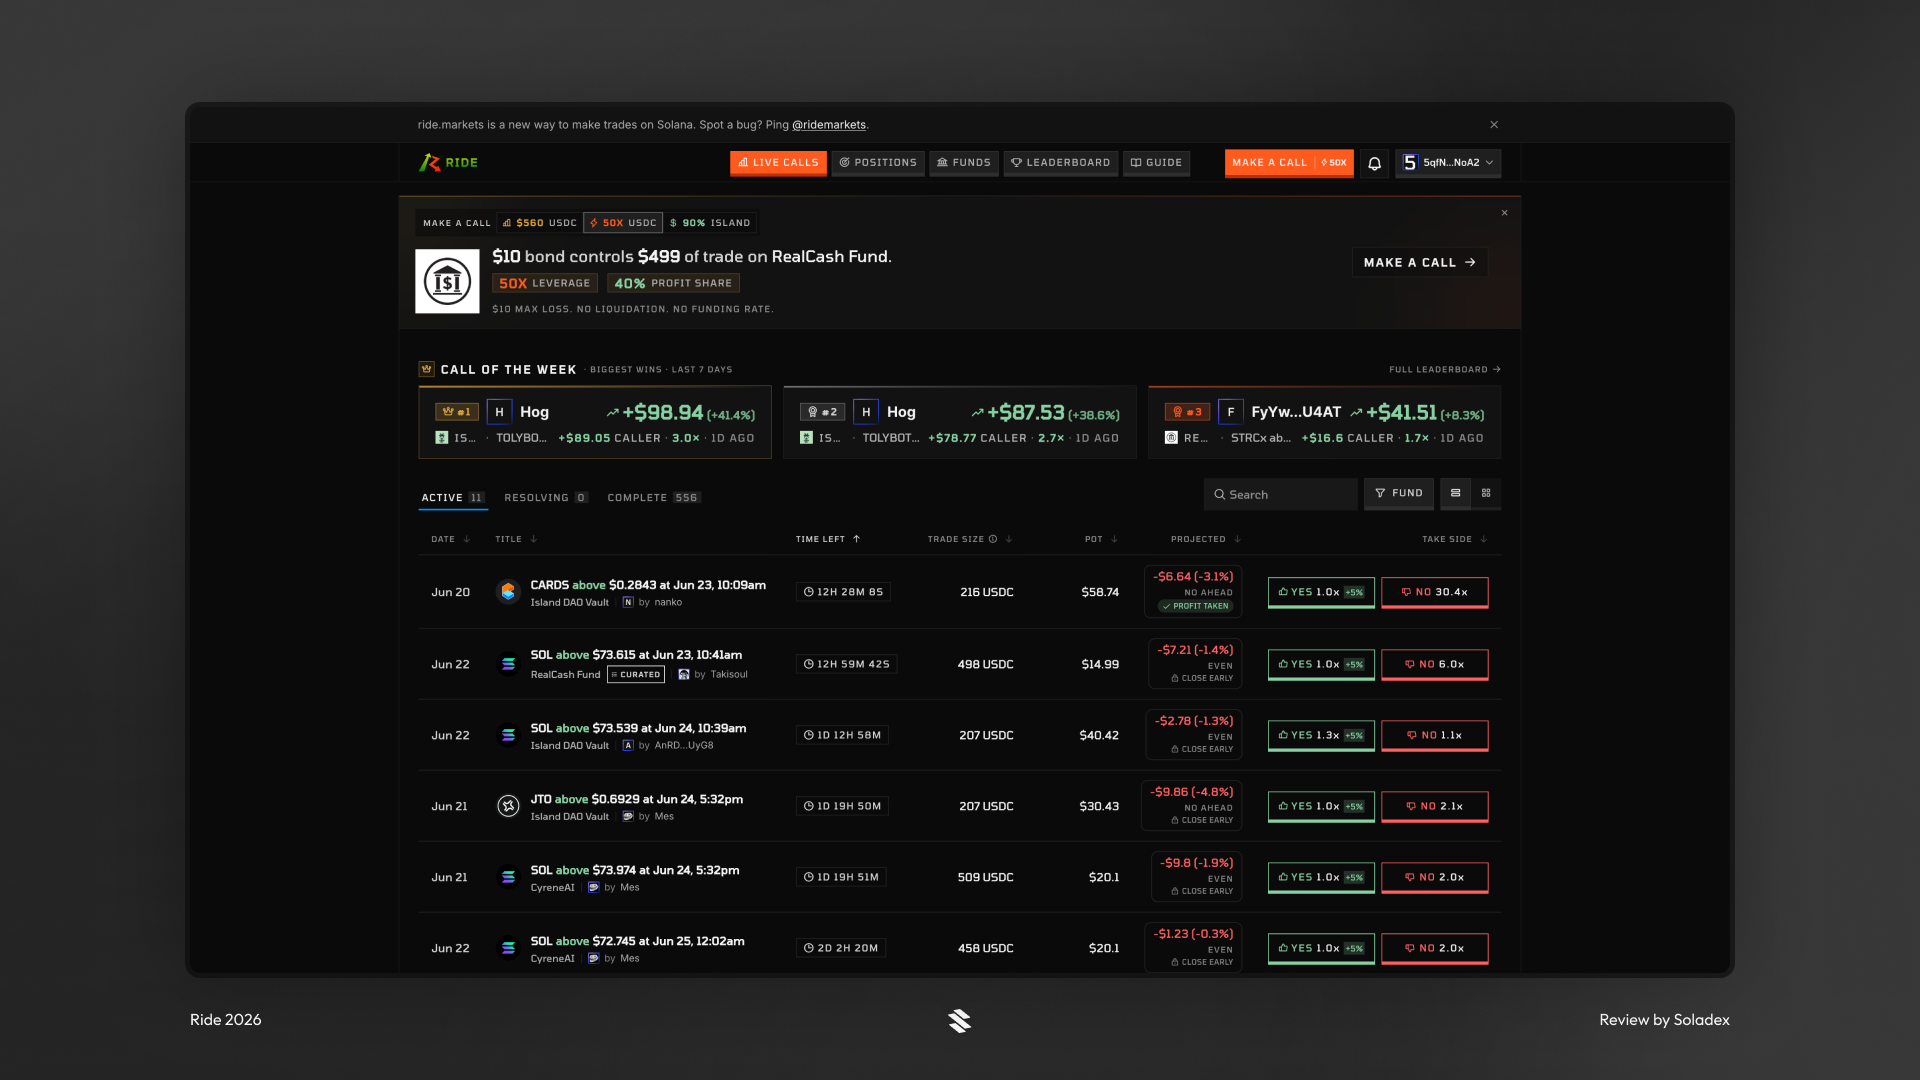1920x1080 pixels.
Task: Click the CARDS token icon
Action: click(508, 592)
